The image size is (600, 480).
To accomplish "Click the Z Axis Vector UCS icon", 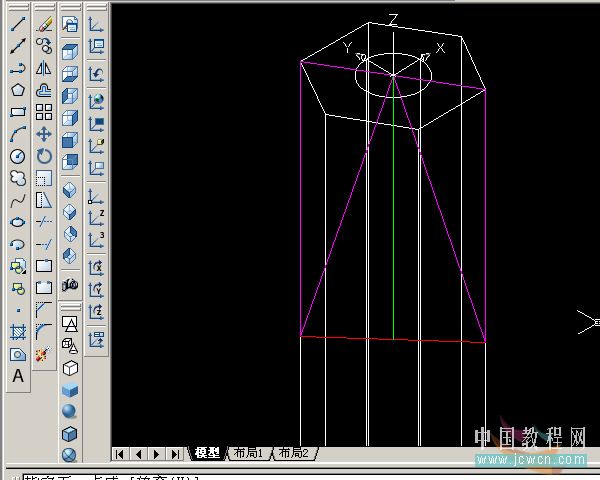I will 96,218.
